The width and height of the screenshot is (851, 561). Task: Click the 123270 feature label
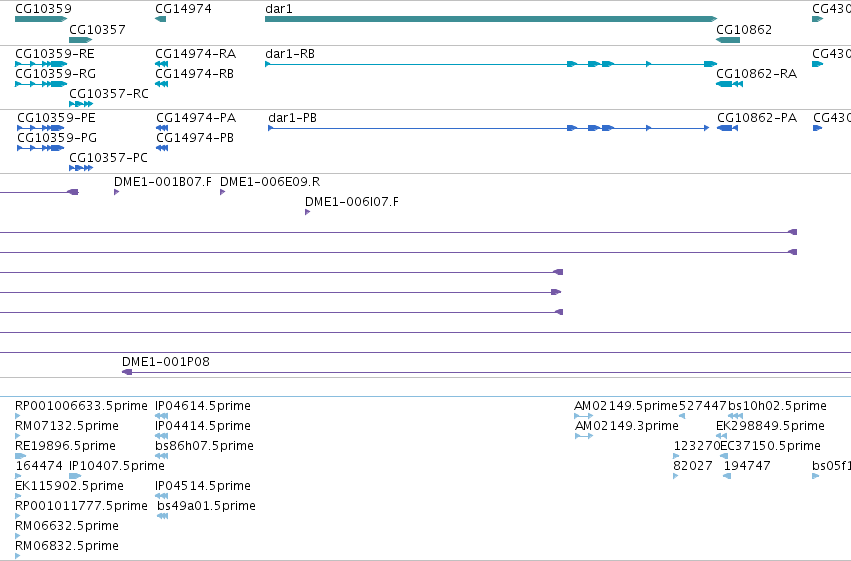pyautogui.click(x=696, y=446)
